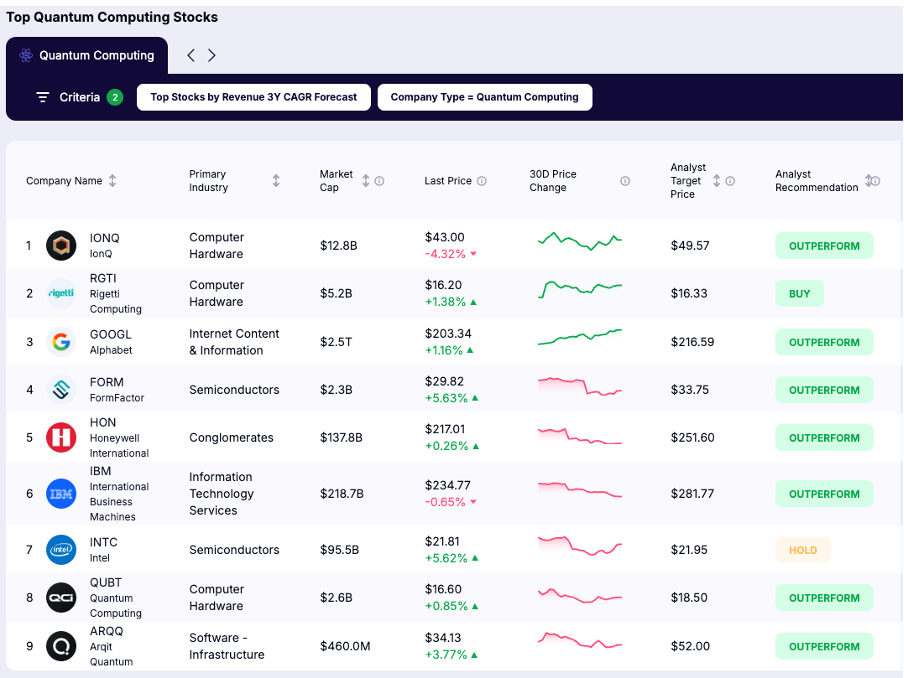The height and width of the screenshot is (678, 904).
Task: Sort by Company Name column
Action: coord(112,180)
